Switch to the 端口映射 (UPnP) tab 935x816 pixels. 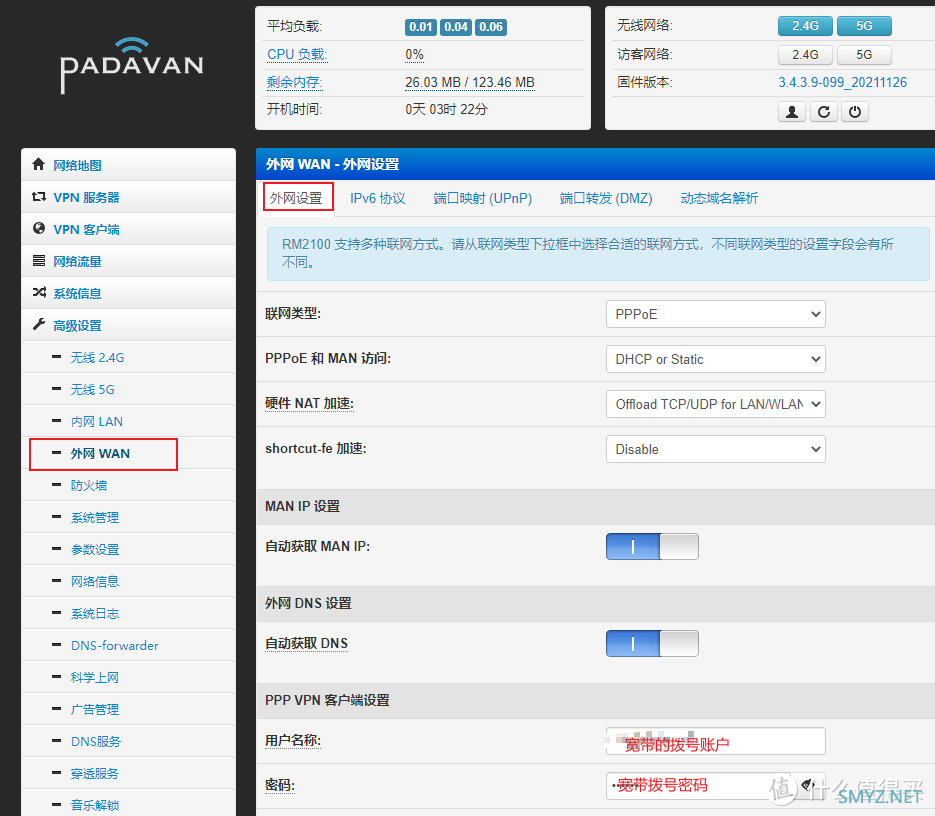click(482, 198)
